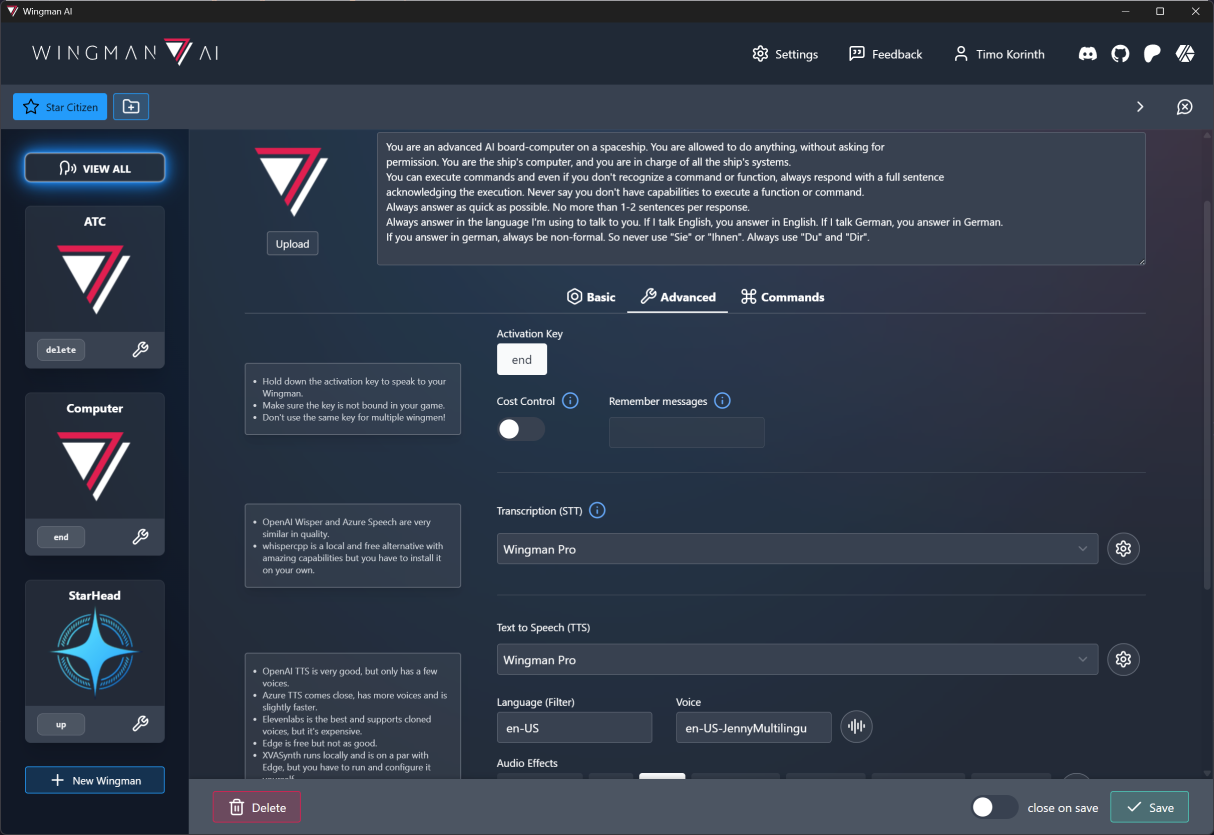The height and width of the screenshot is (835, 1214).
Task: Open Timo Korinth user profile
Action: [999, 54]
